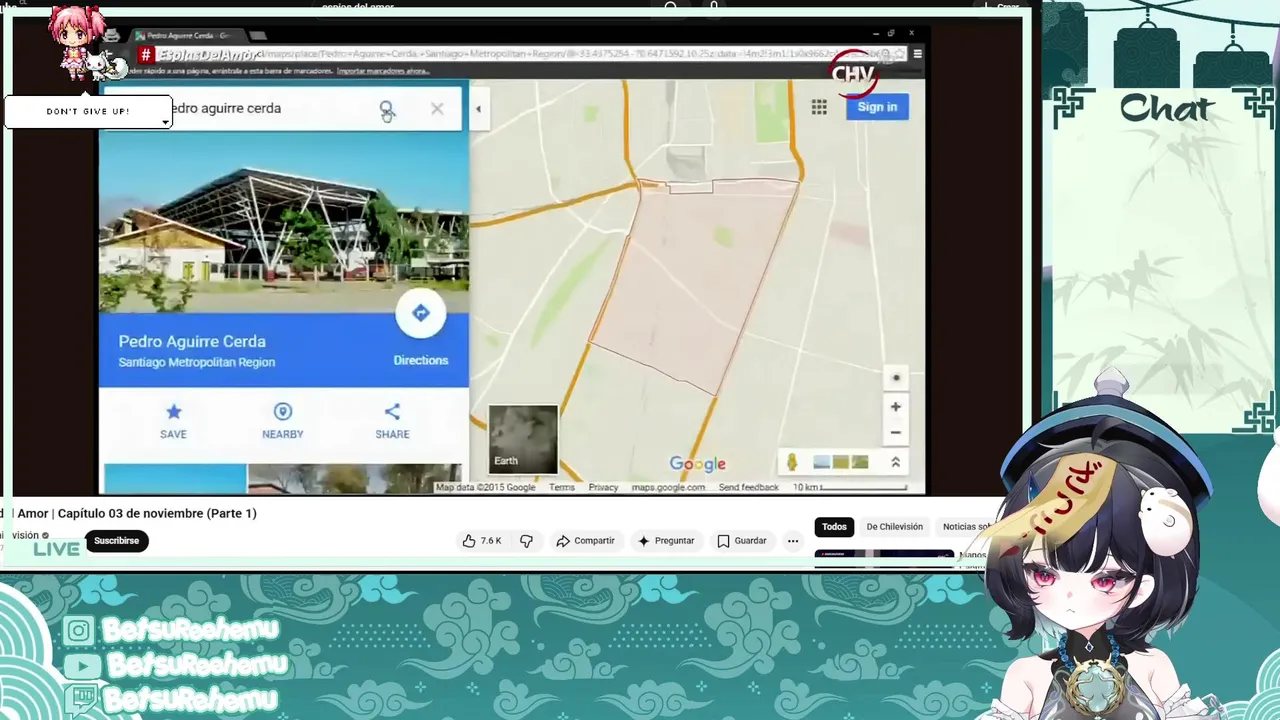
Task: Save this place with the star icon
Action: (x=173, y=420)
